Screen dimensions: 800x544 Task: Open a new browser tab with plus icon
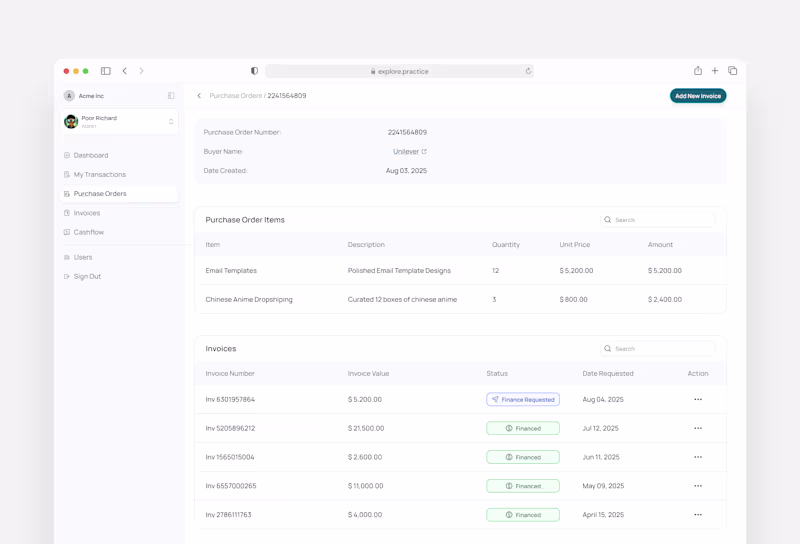point(715,71)
